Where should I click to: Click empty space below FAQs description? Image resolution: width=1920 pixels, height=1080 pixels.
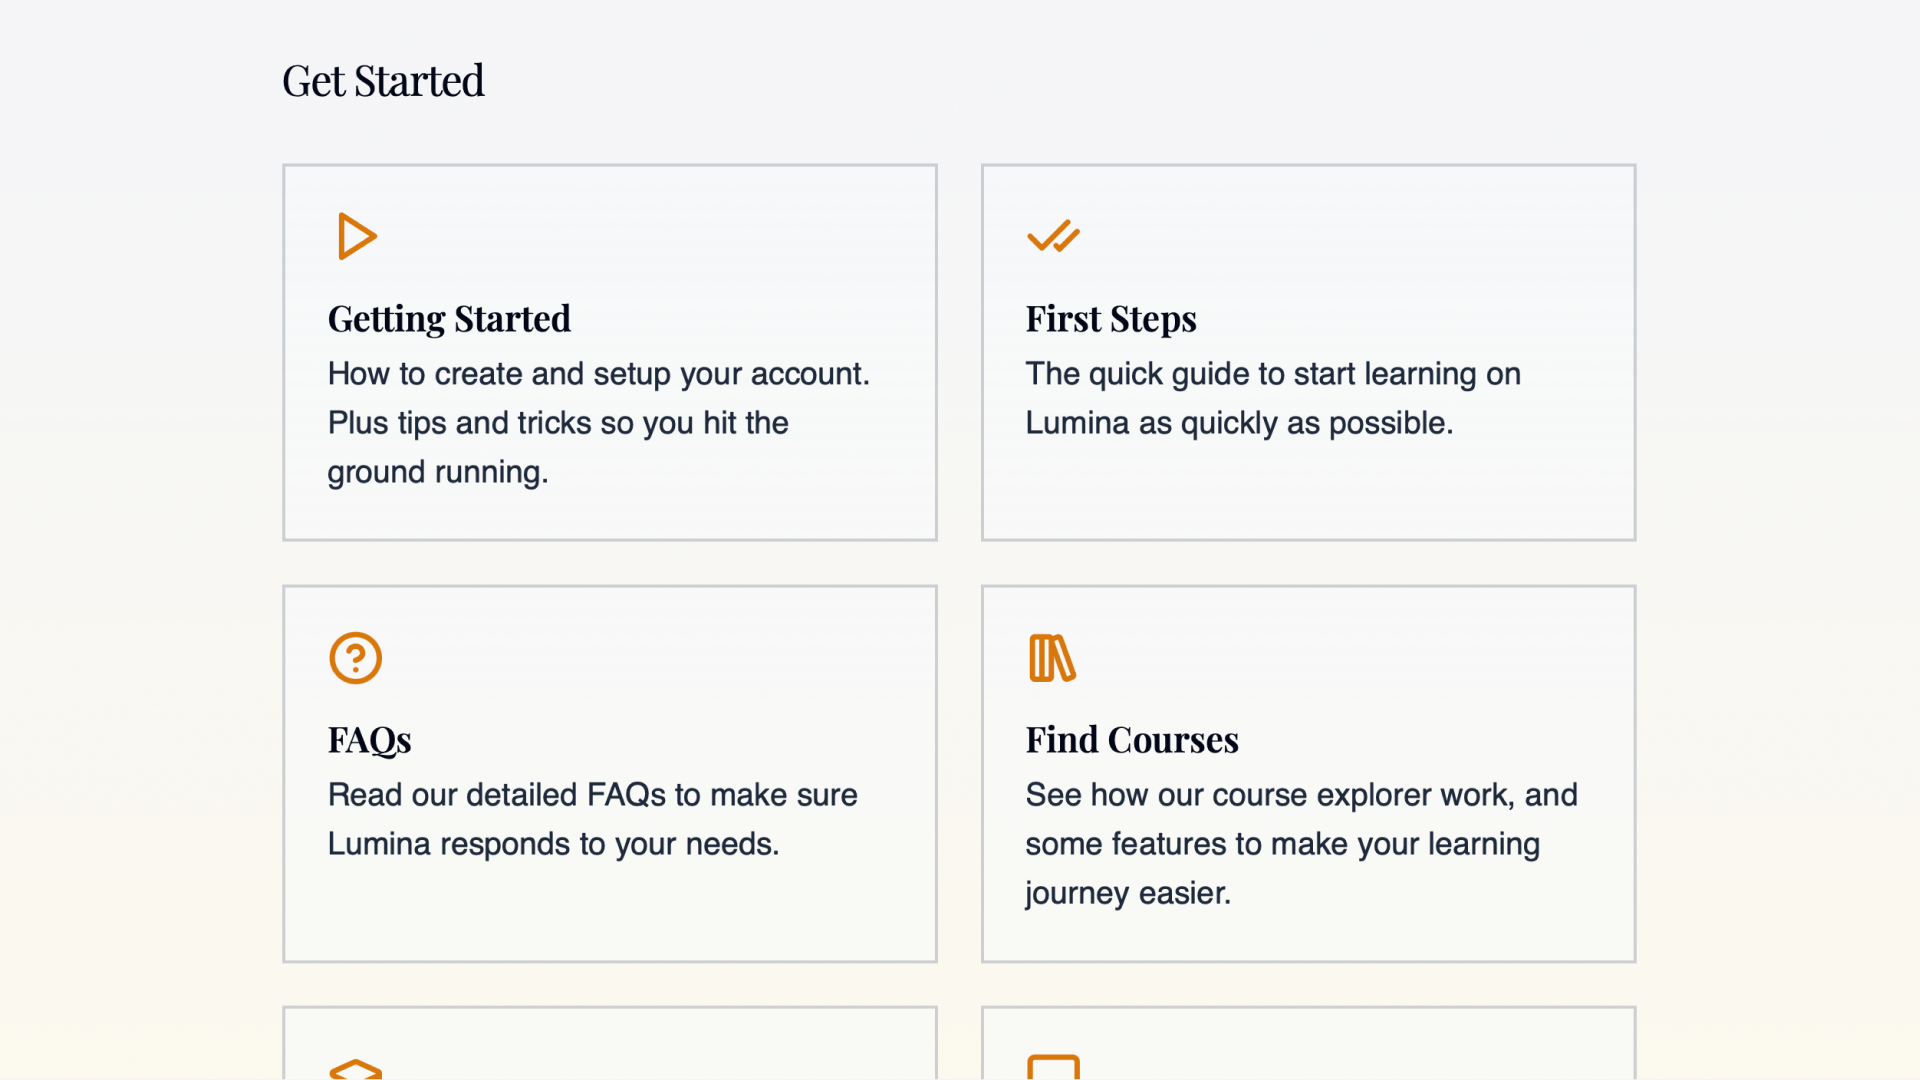point(610,910)
